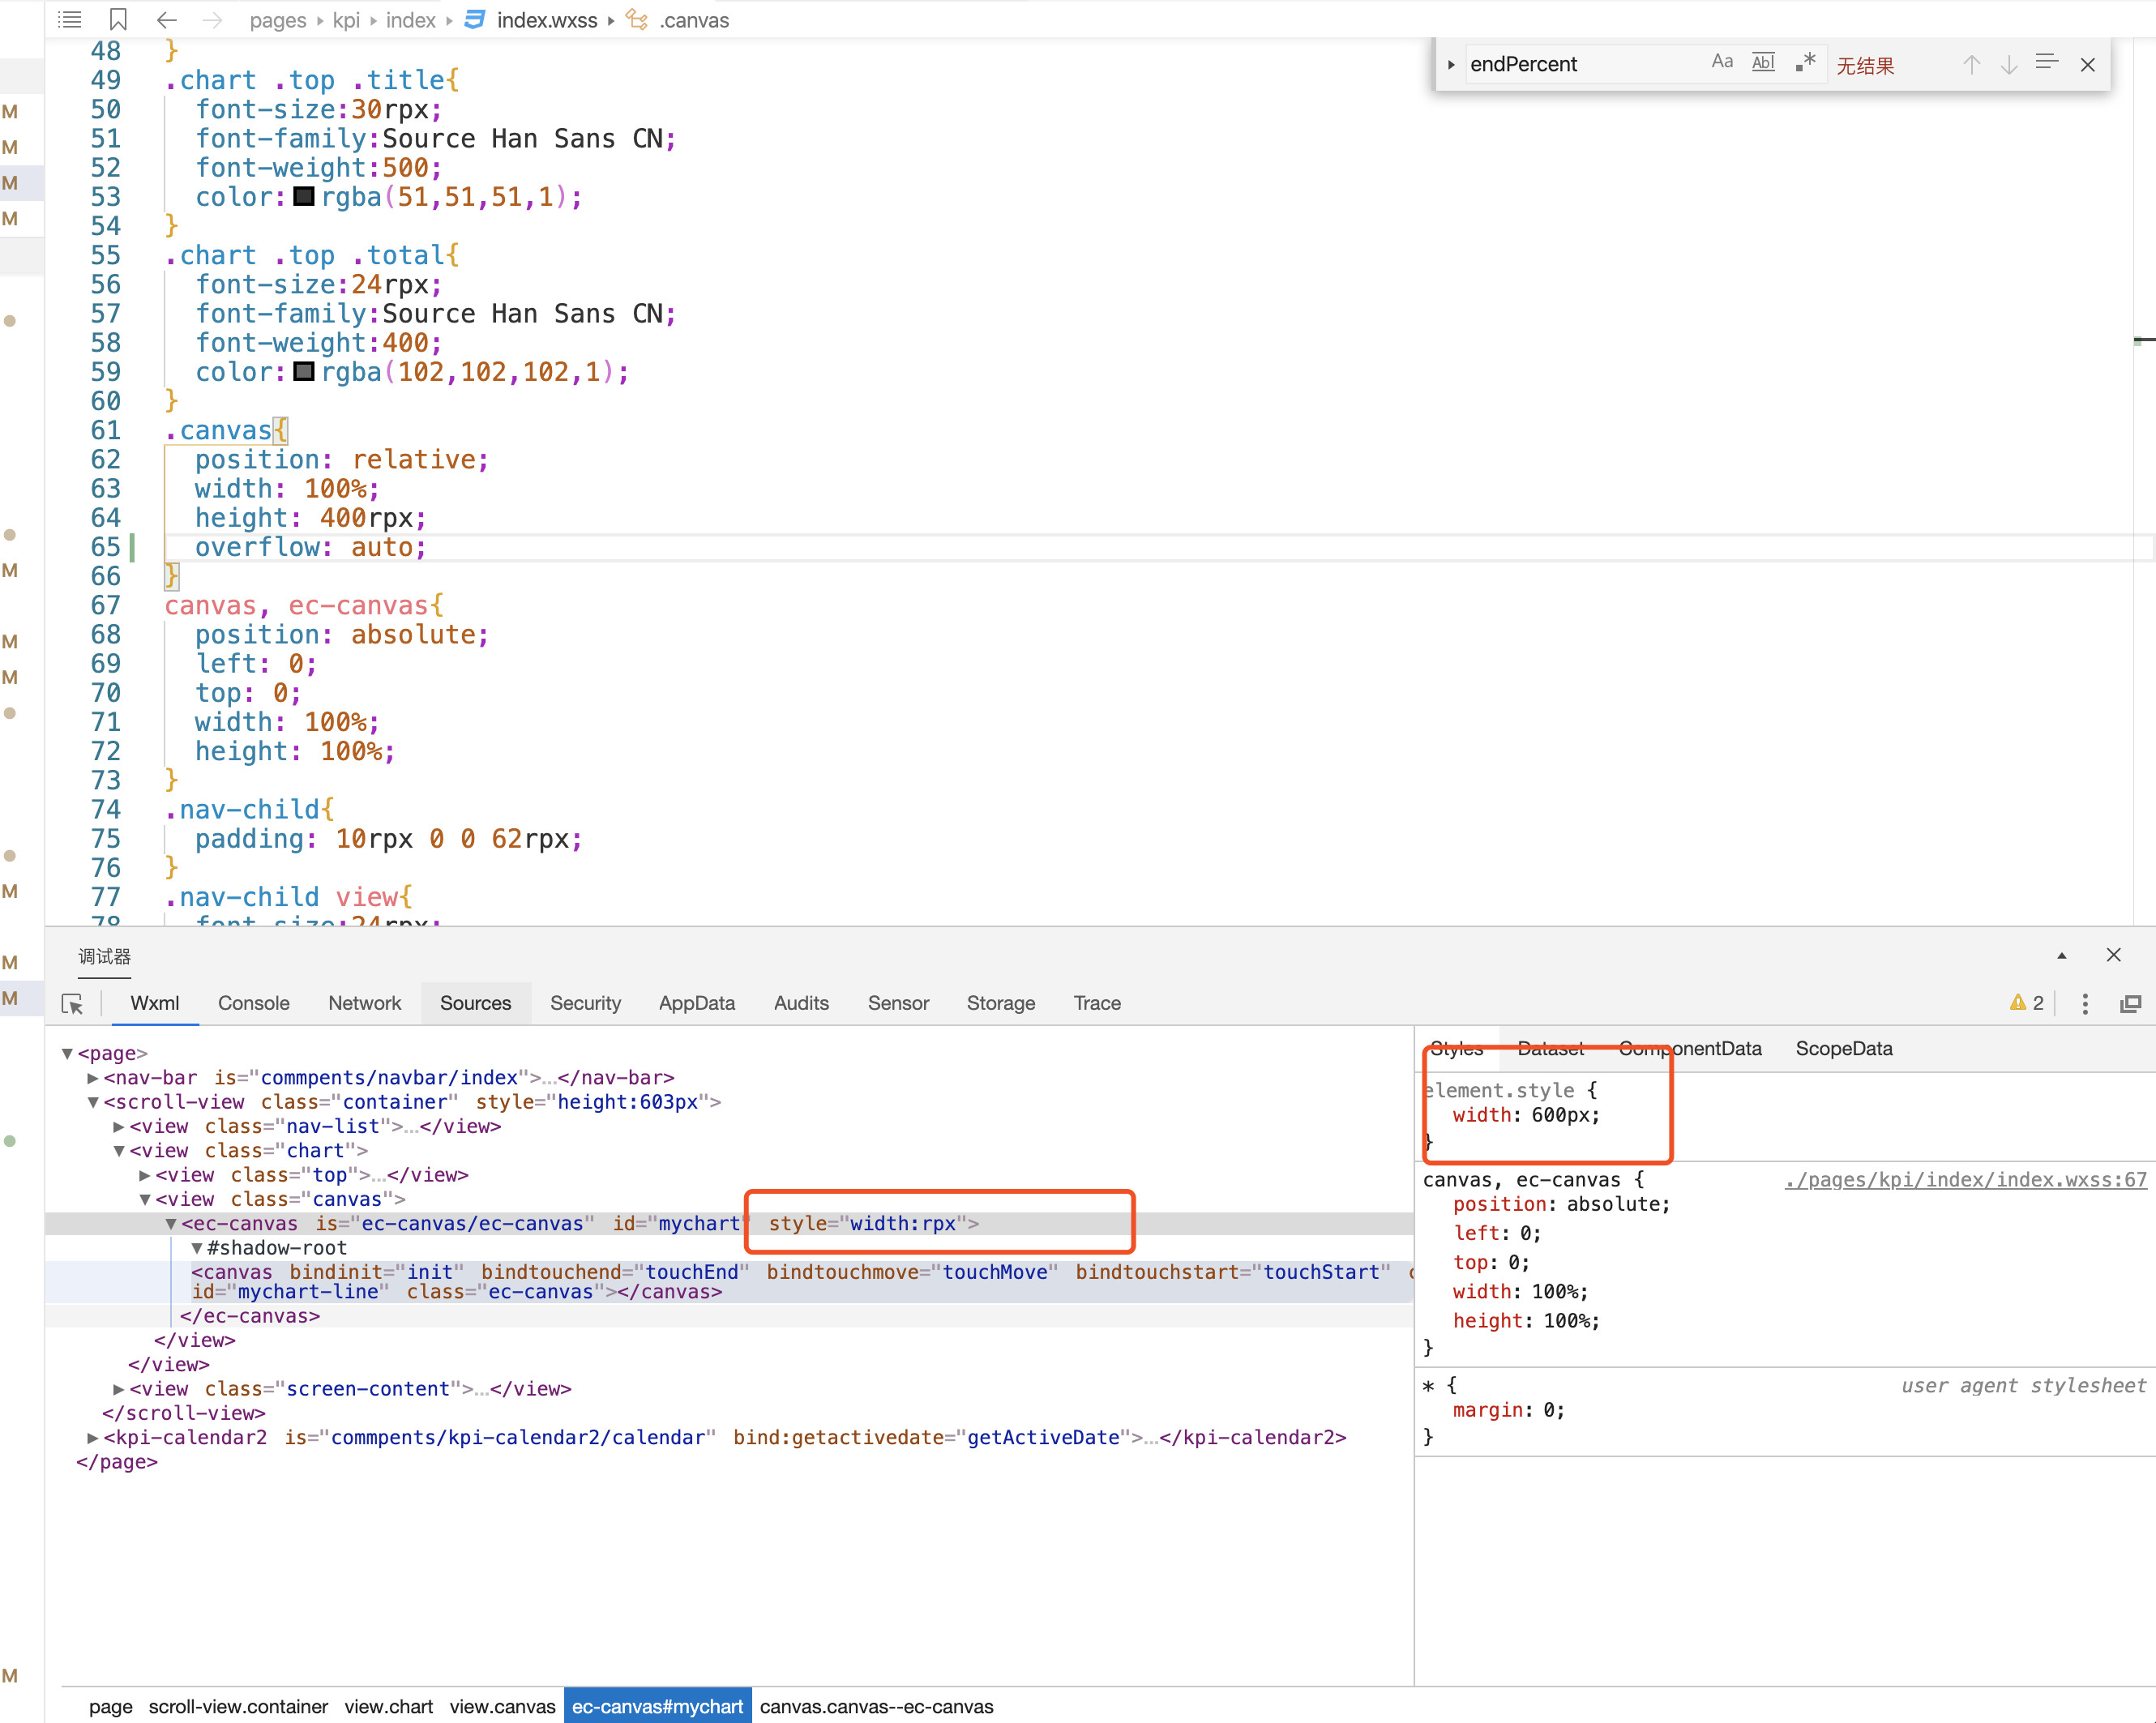Click the bookmark icon in editor toolbar

coord(118,19)
